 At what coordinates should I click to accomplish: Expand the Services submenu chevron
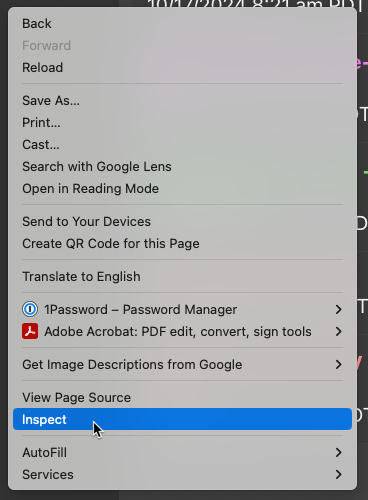(338, 474)
